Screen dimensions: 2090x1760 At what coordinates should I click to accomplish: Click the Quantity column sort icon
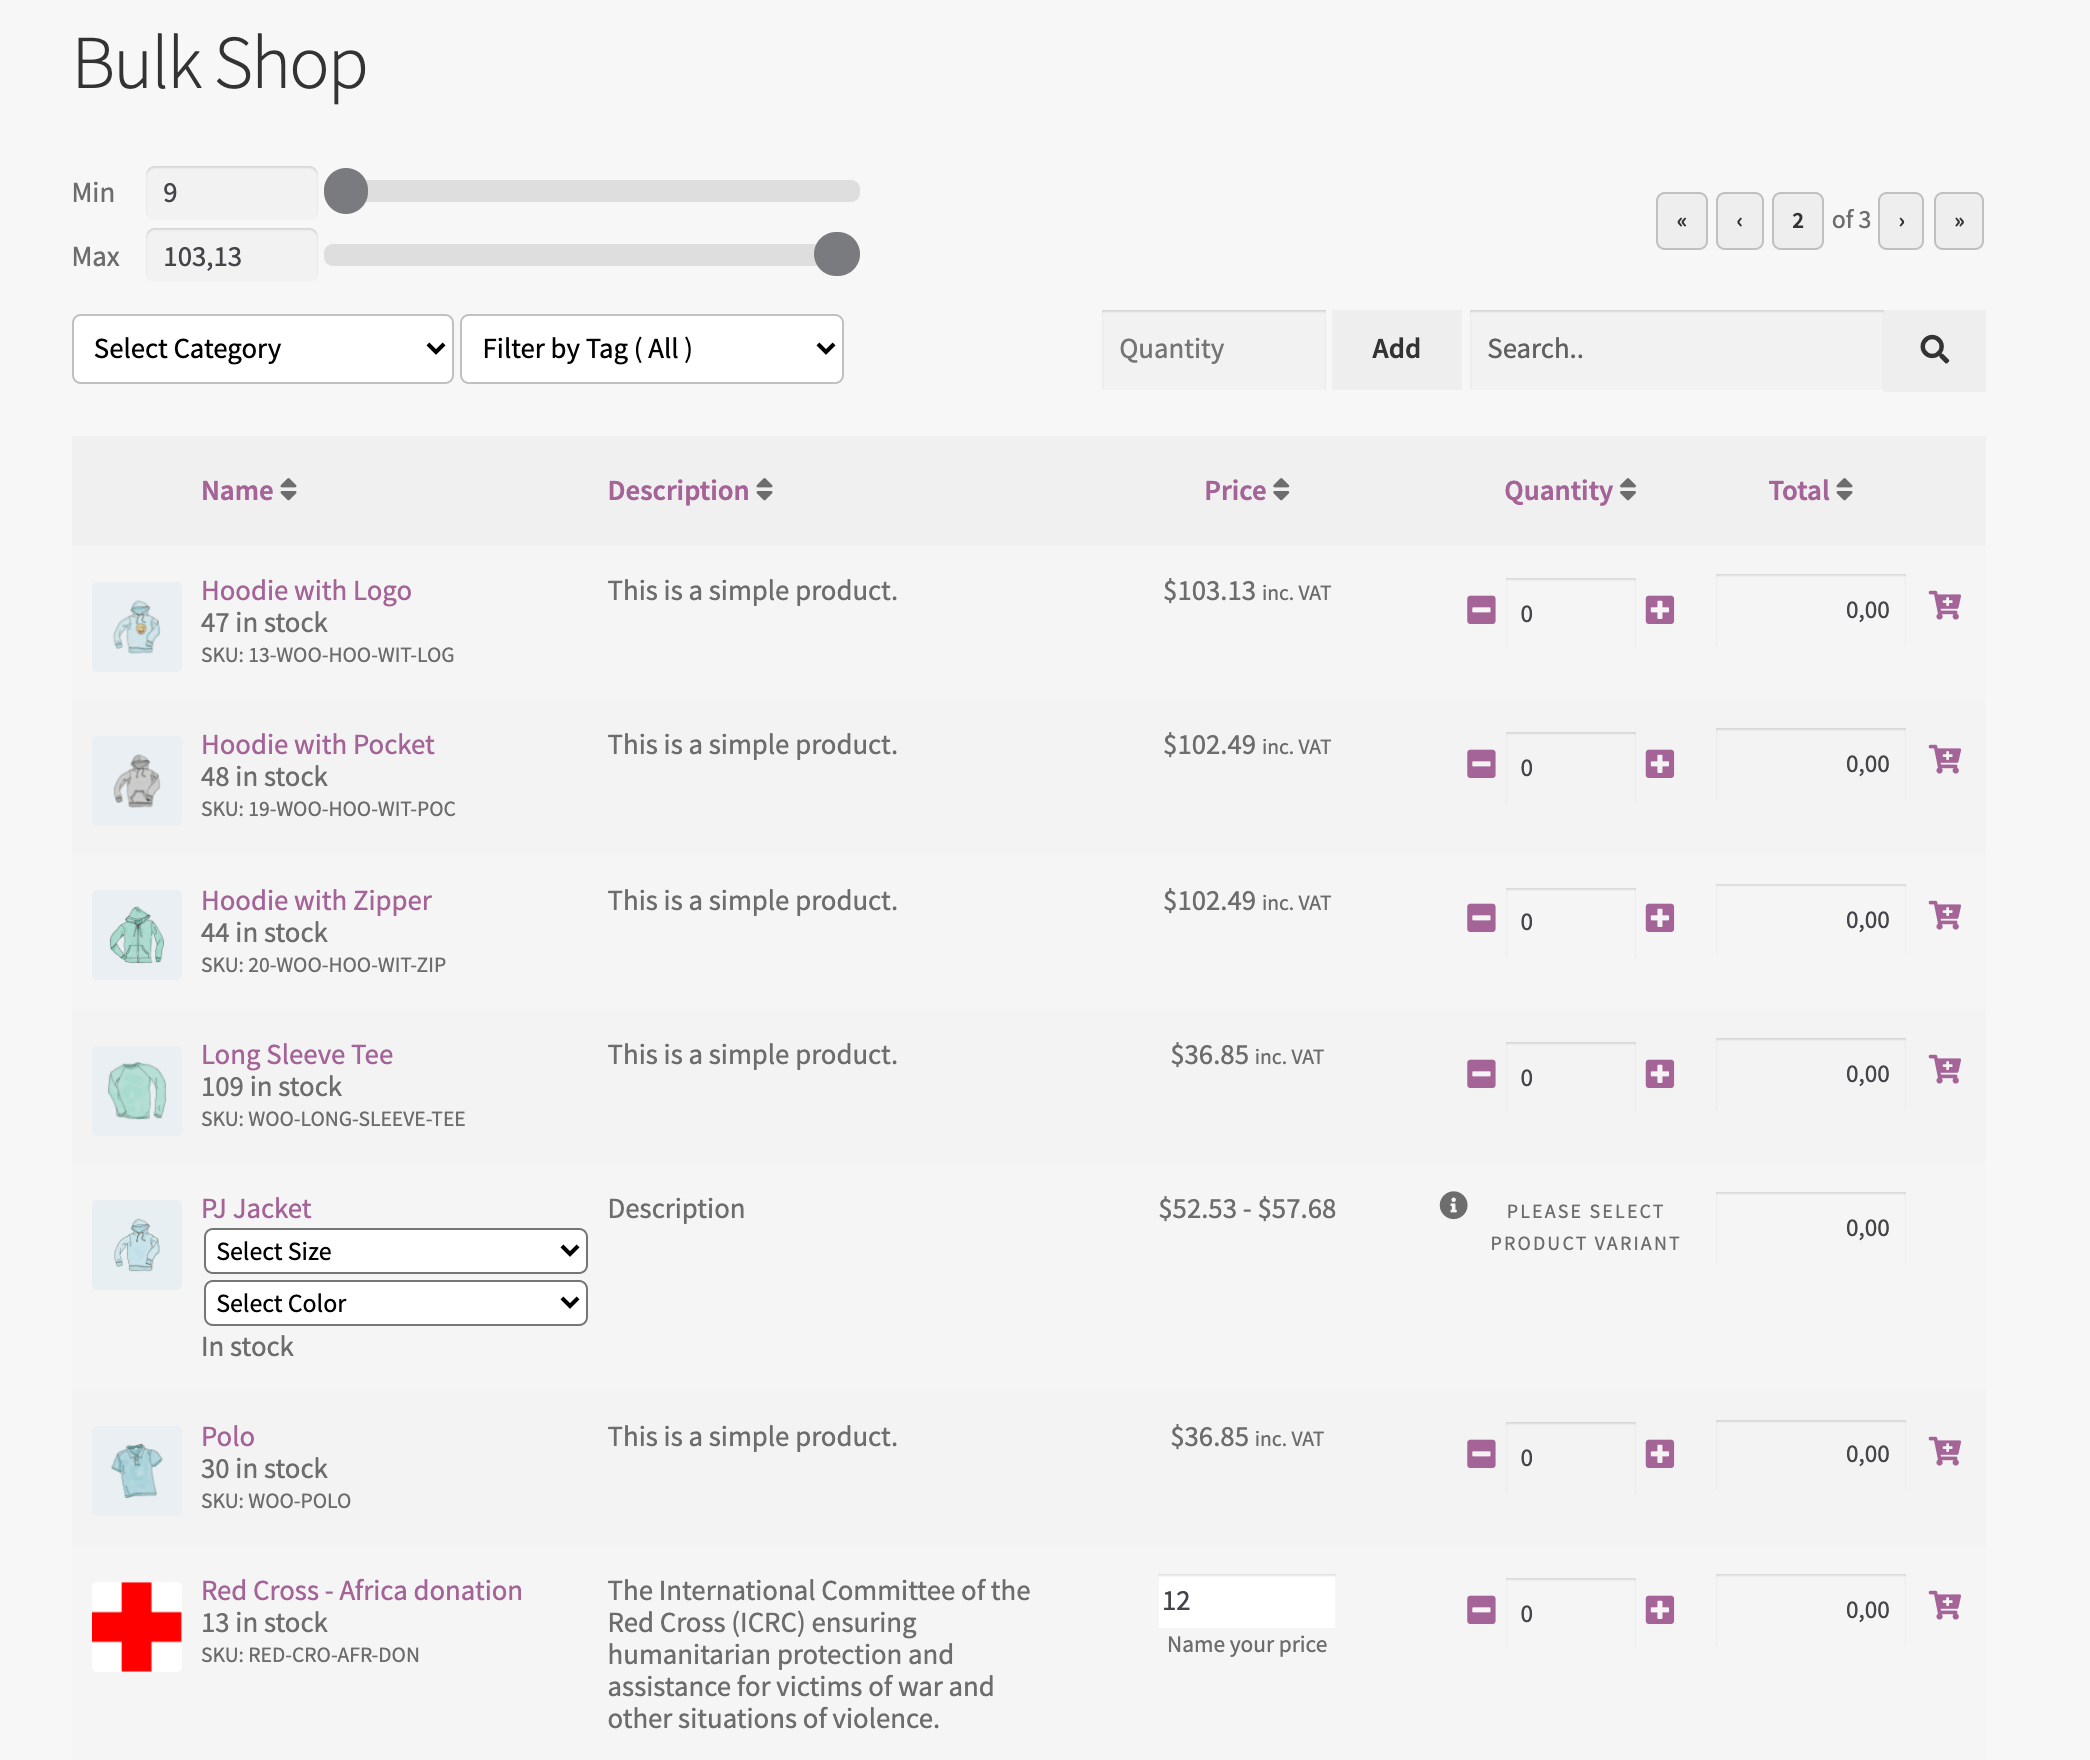click(1629, 490)
